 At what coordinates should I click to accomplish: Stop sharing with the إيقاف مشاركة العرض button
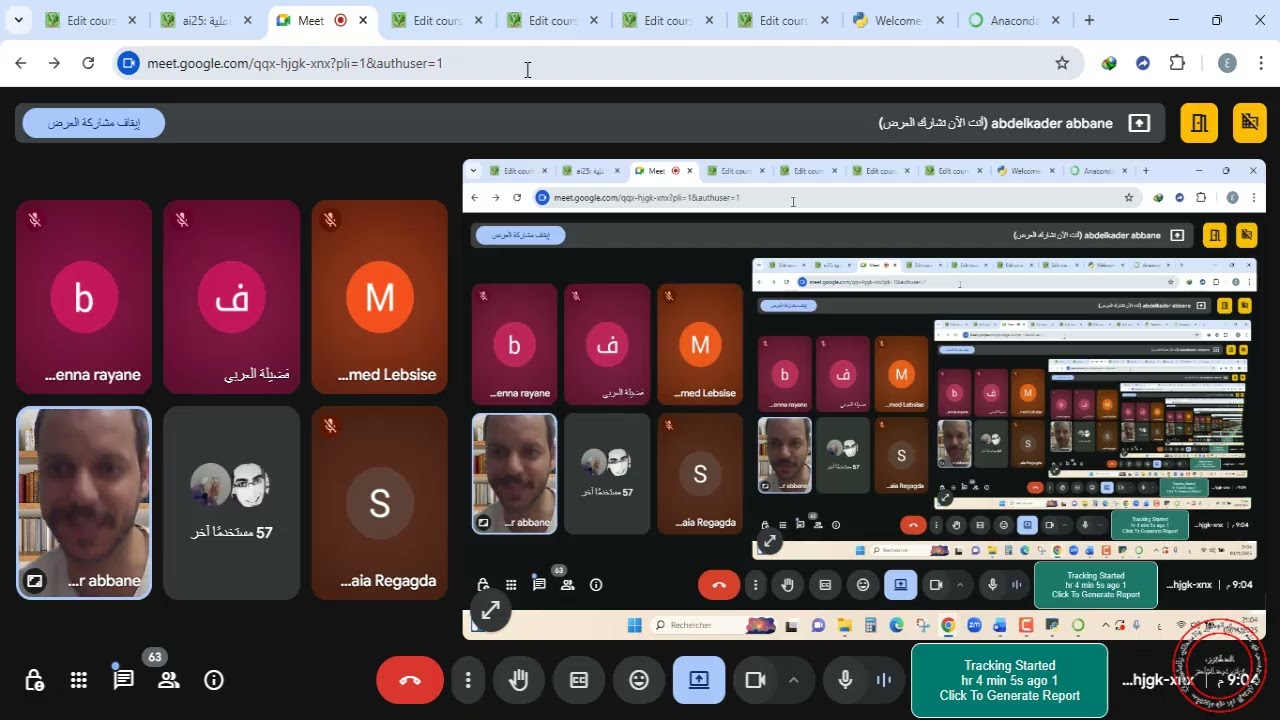94,123
